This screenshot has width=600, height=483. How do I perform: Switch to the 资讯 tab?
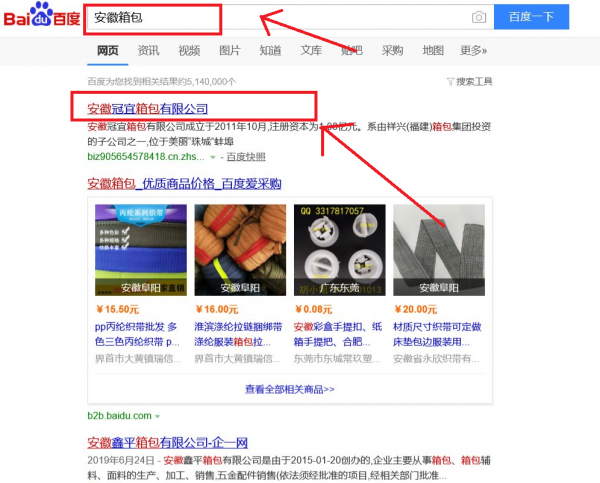pos(148,50)
